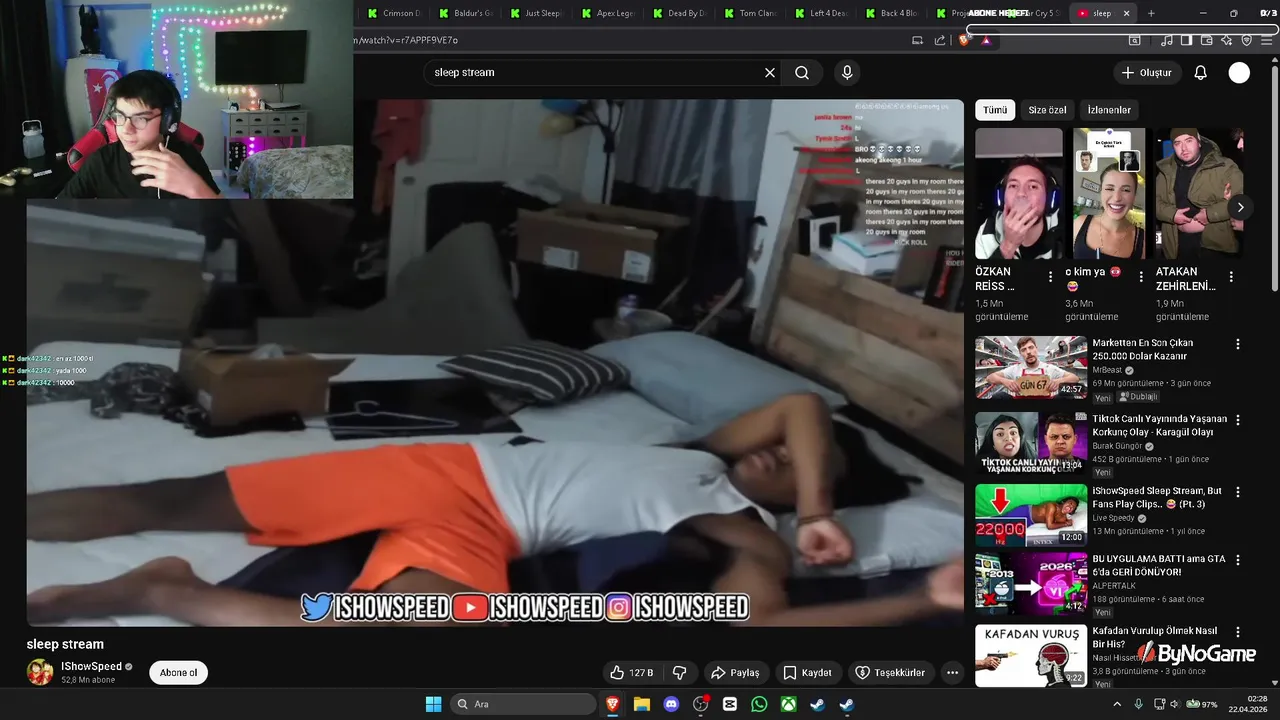
Task: Open Xbox app from the taskbar
Action: point(789,704)
